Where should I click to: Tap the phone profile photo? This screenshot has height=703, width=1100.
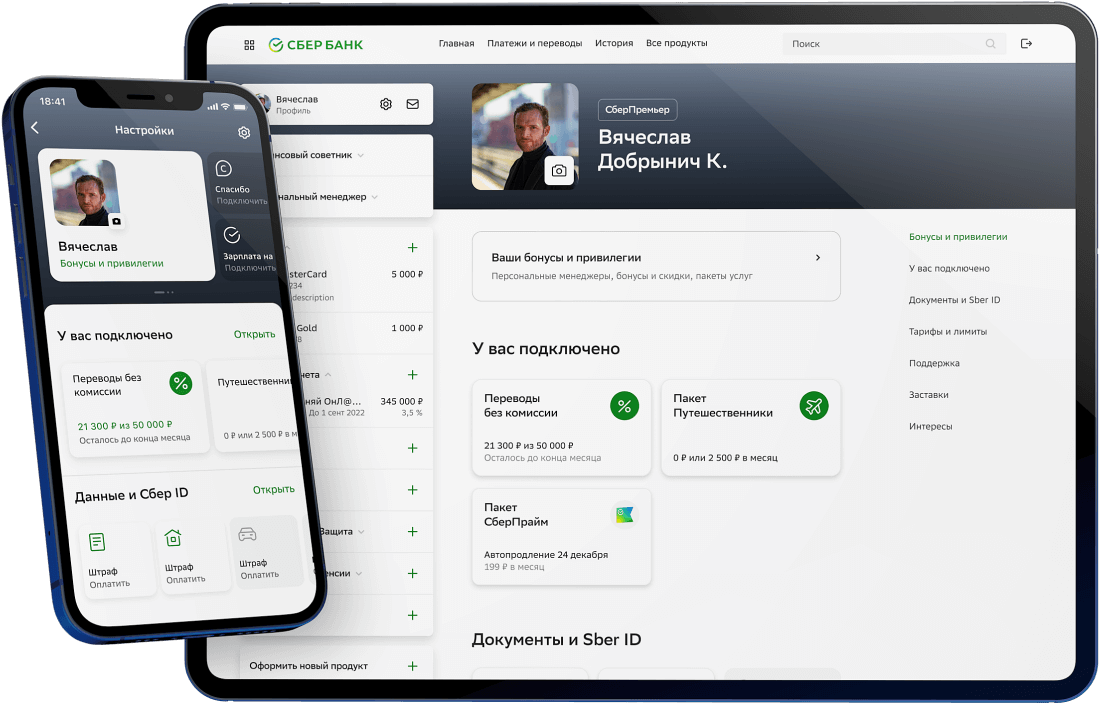(86, 193)
